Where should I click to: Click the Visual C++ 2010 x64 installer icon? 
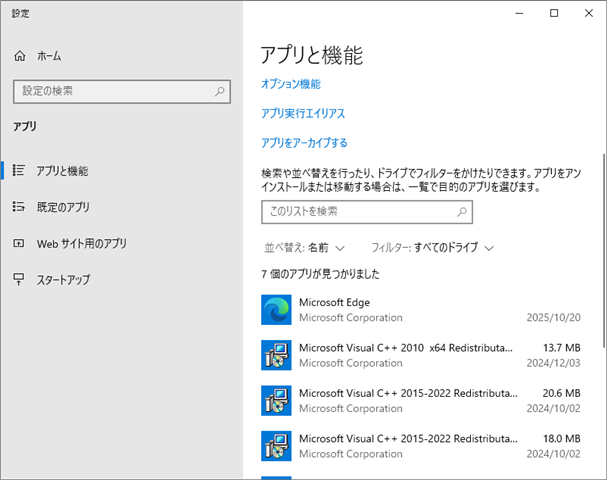point(276,355)
